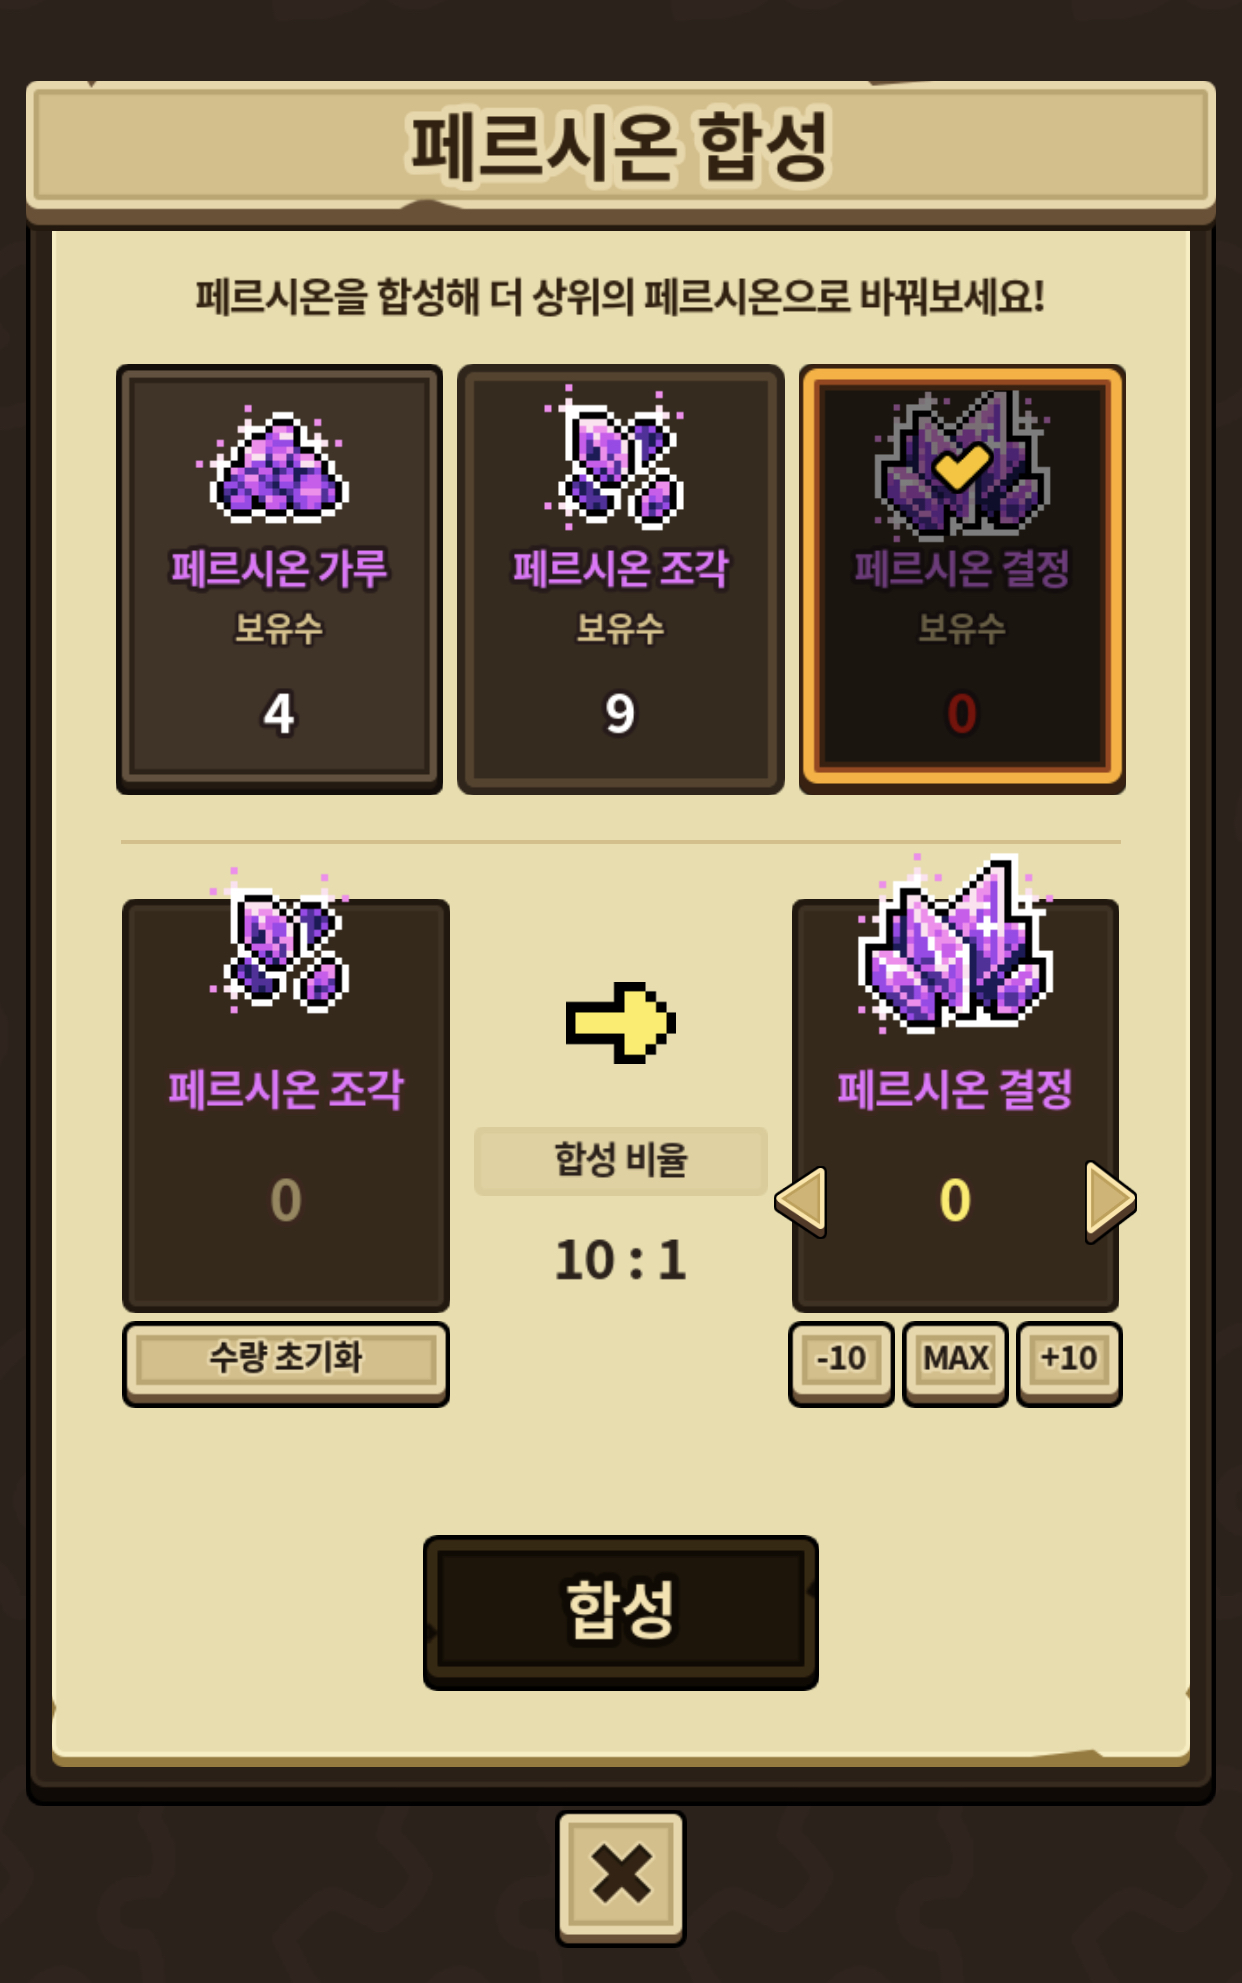Increase quantity with the right arrow
1242x1983 pixels.
[x=1110, y=1200]
